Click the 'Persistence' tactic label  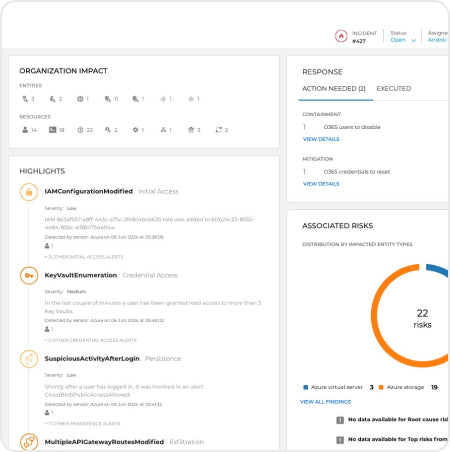163,359
